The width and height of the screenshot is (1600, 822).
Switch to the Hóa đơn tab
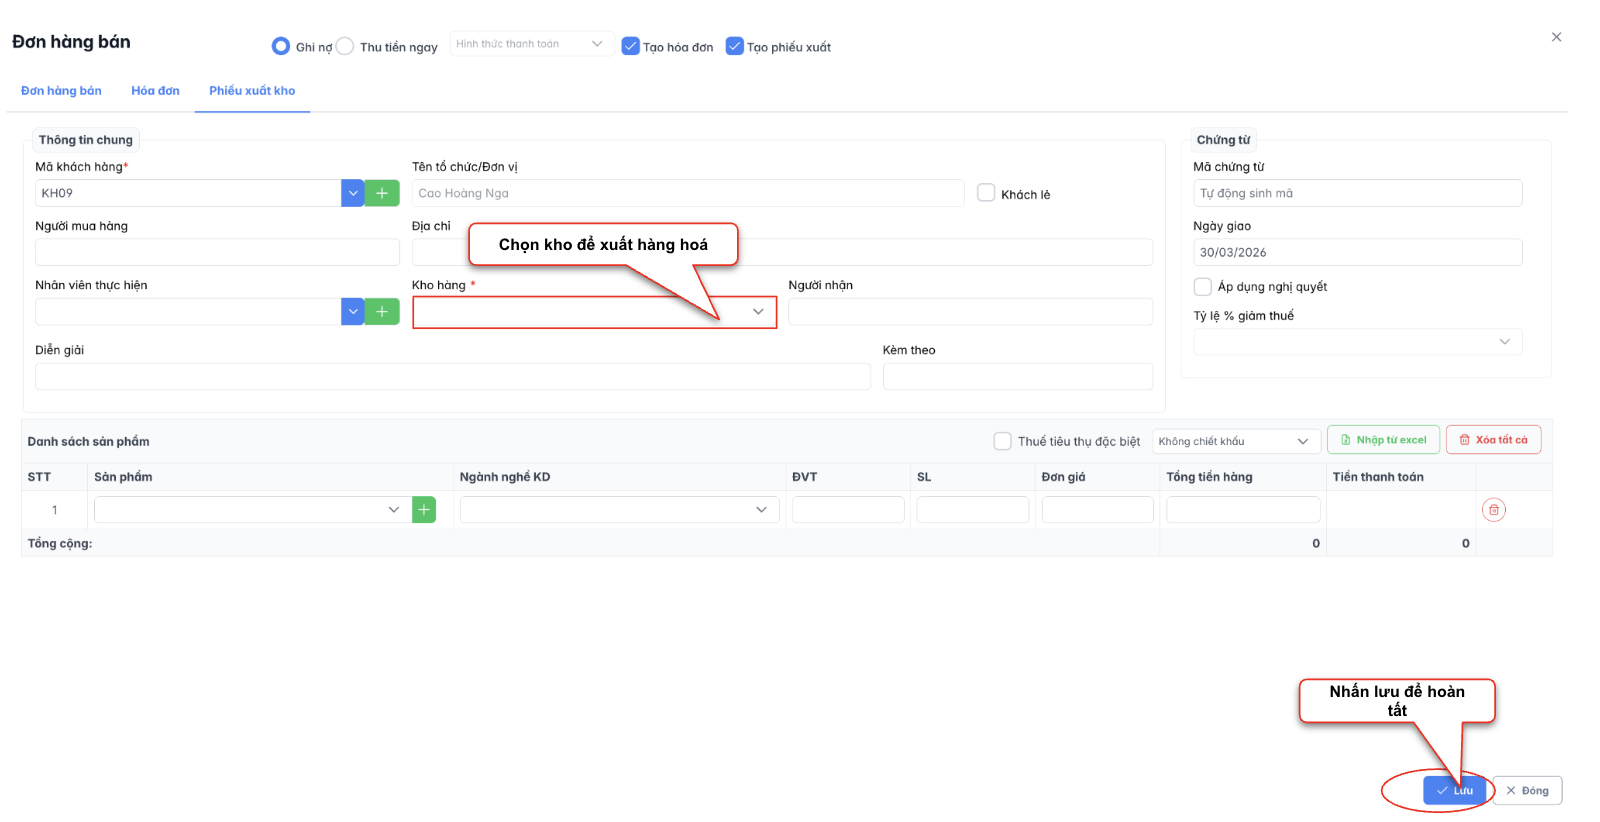pyautogui.click(x=155, y=91)
